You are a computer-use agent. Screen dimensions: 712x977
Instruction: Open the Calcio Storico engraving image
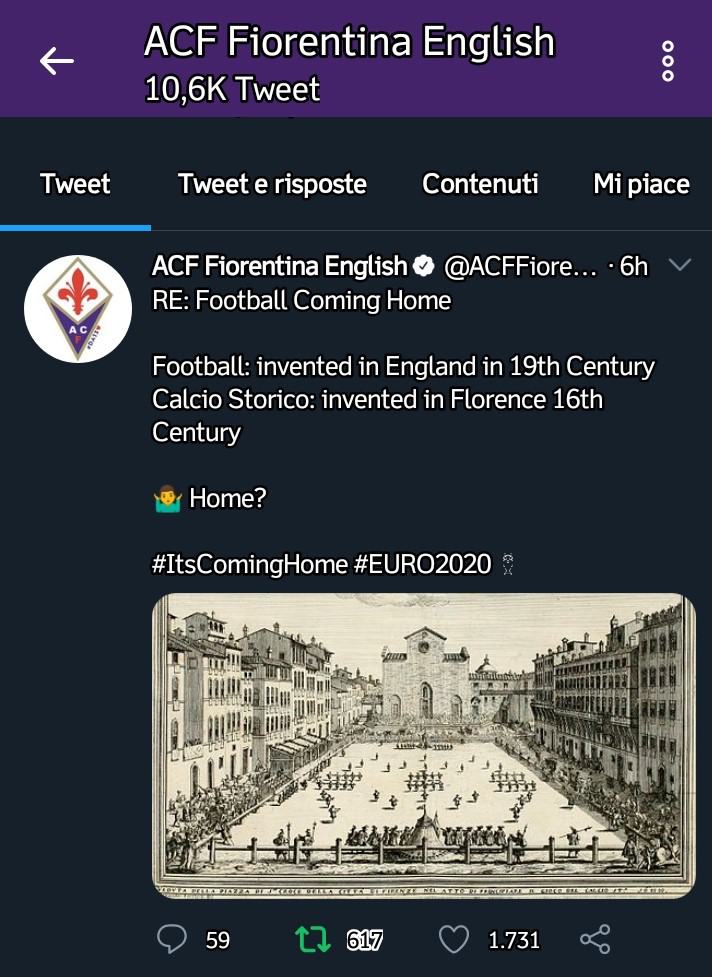click(423, 746)
